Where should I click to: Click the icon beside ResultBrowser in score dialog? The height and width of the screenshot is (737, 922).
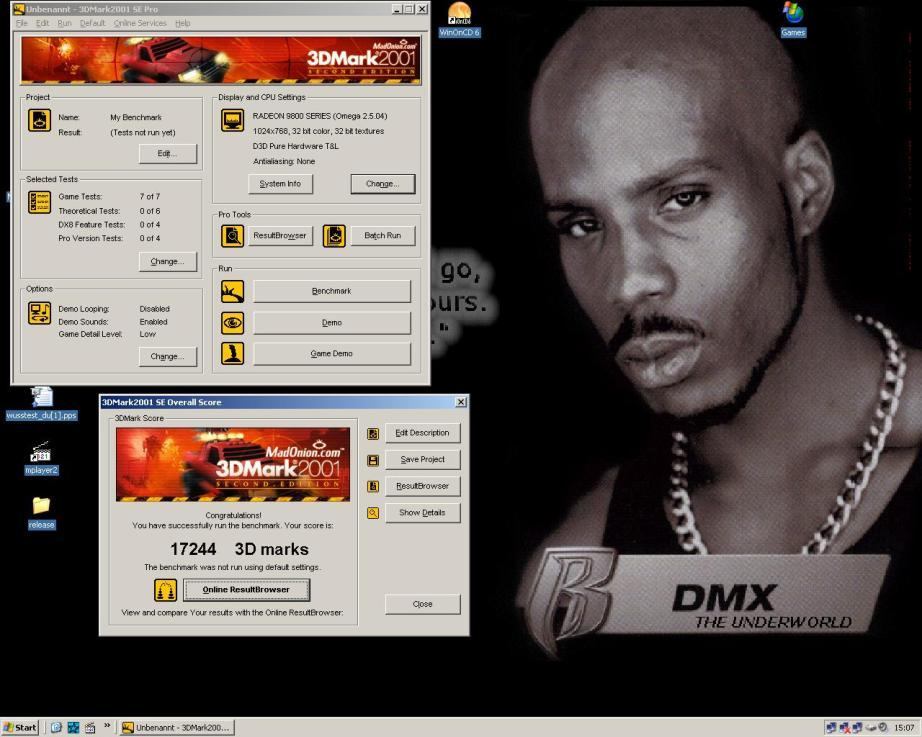pyautogui.click(x=373, y=486)
